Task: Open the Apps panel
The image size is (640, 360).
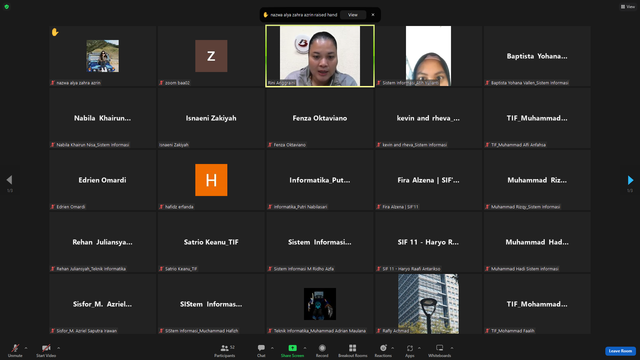Action: (x=410, y=350)
